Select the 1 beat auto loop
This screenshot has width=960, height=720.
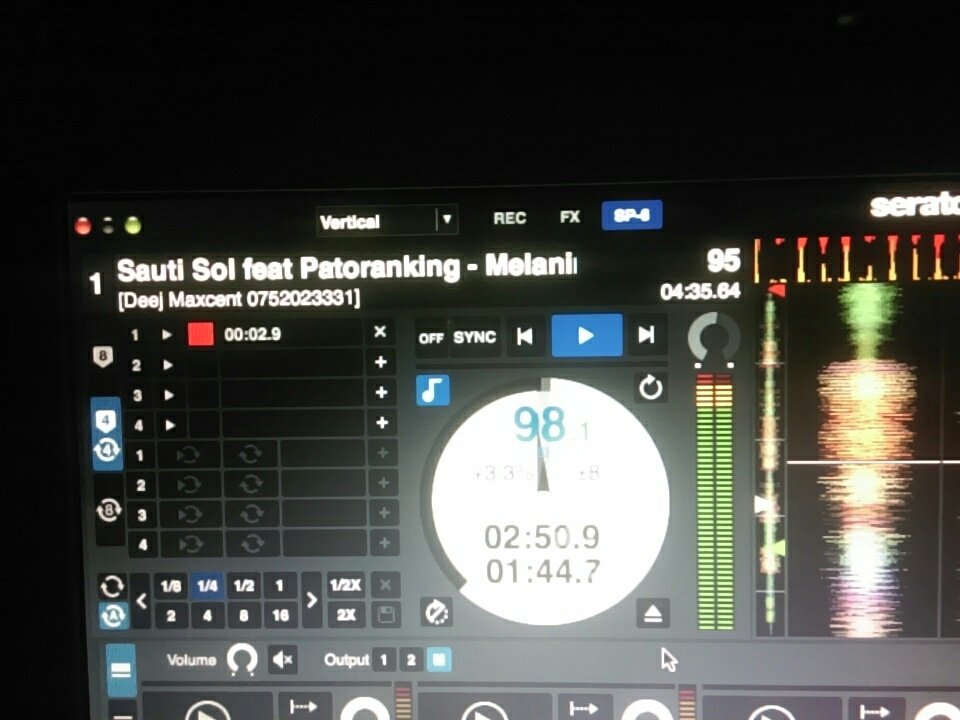tap(280, 586)
